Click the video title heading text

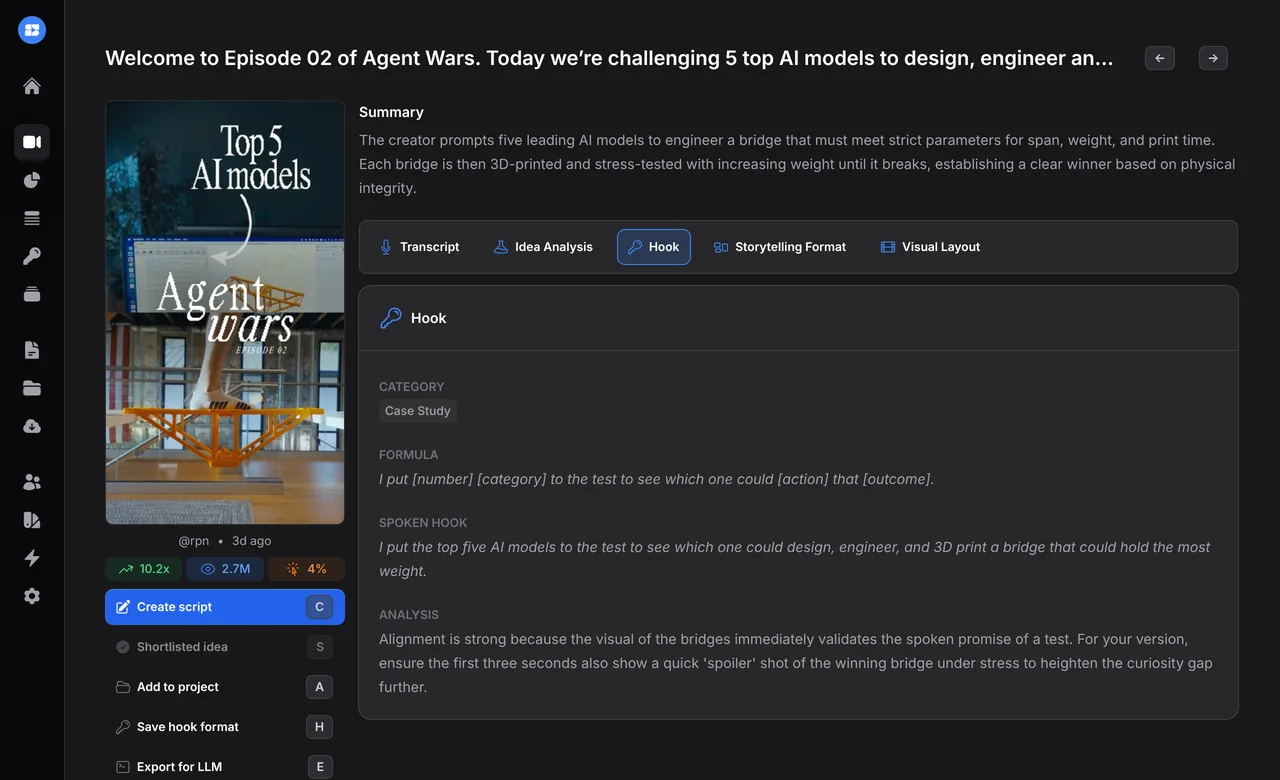pos(609,58)
